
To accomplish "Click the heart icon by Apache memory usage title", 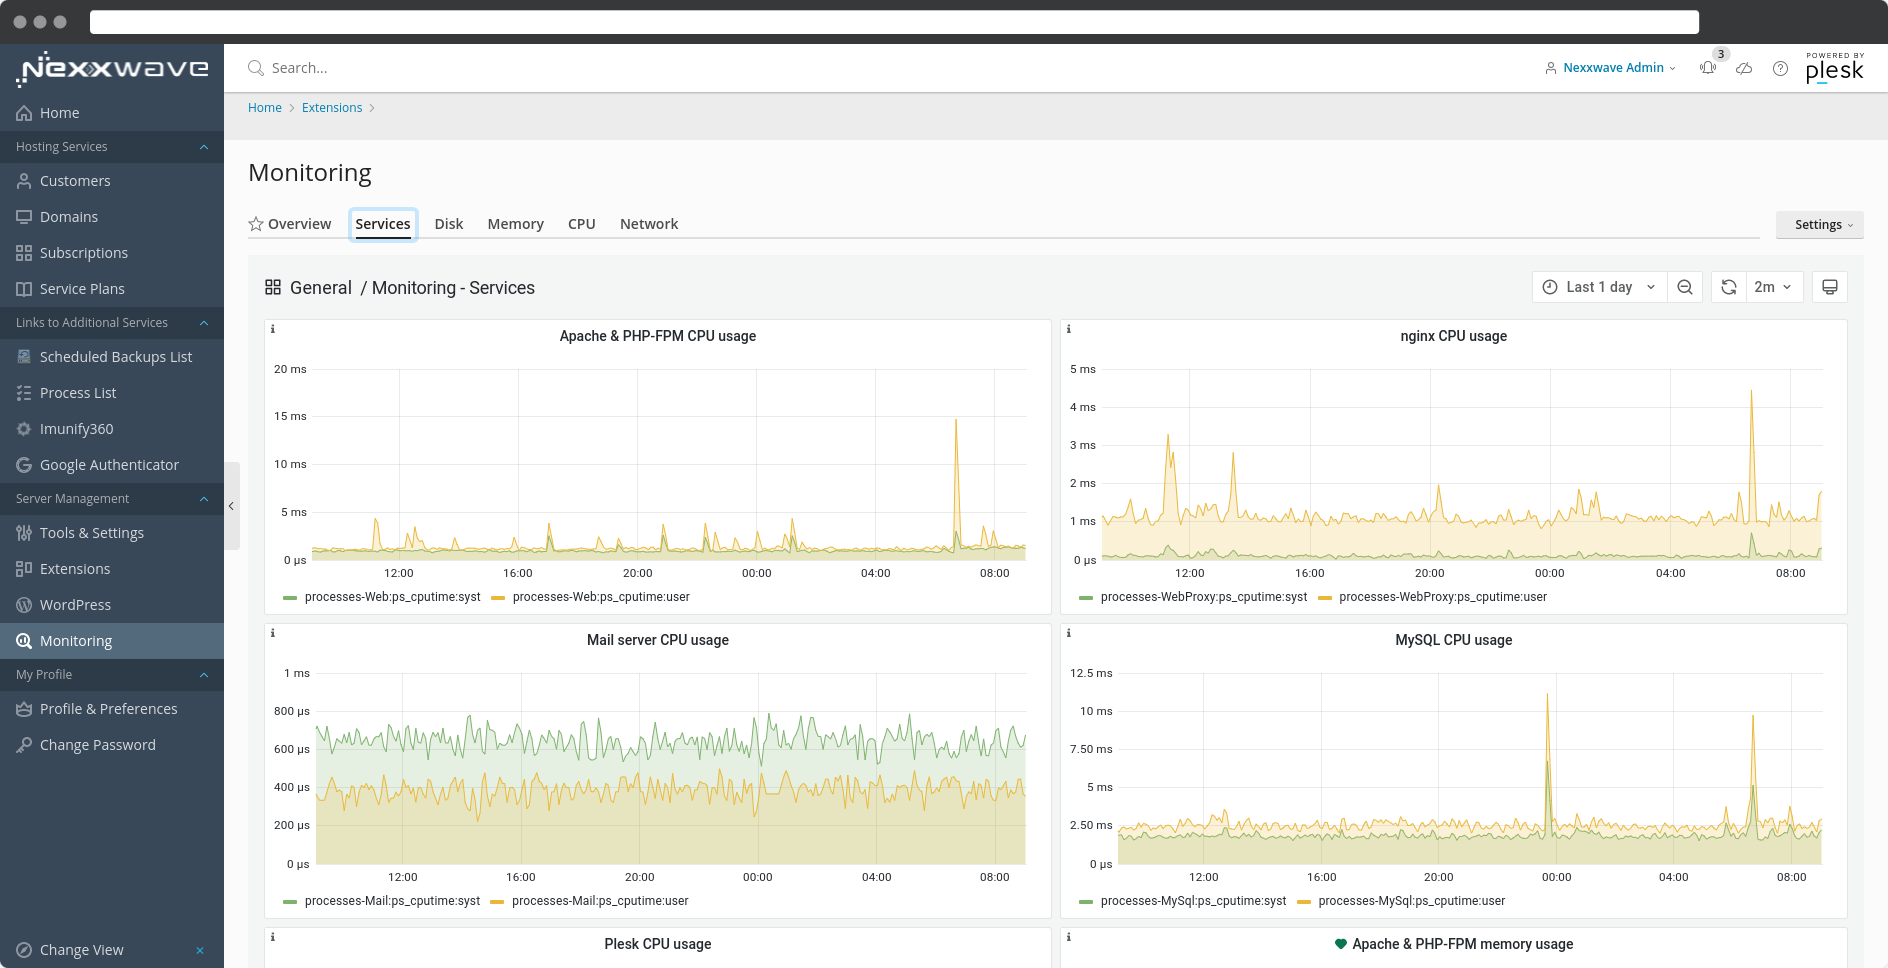I will [1341, 943].
